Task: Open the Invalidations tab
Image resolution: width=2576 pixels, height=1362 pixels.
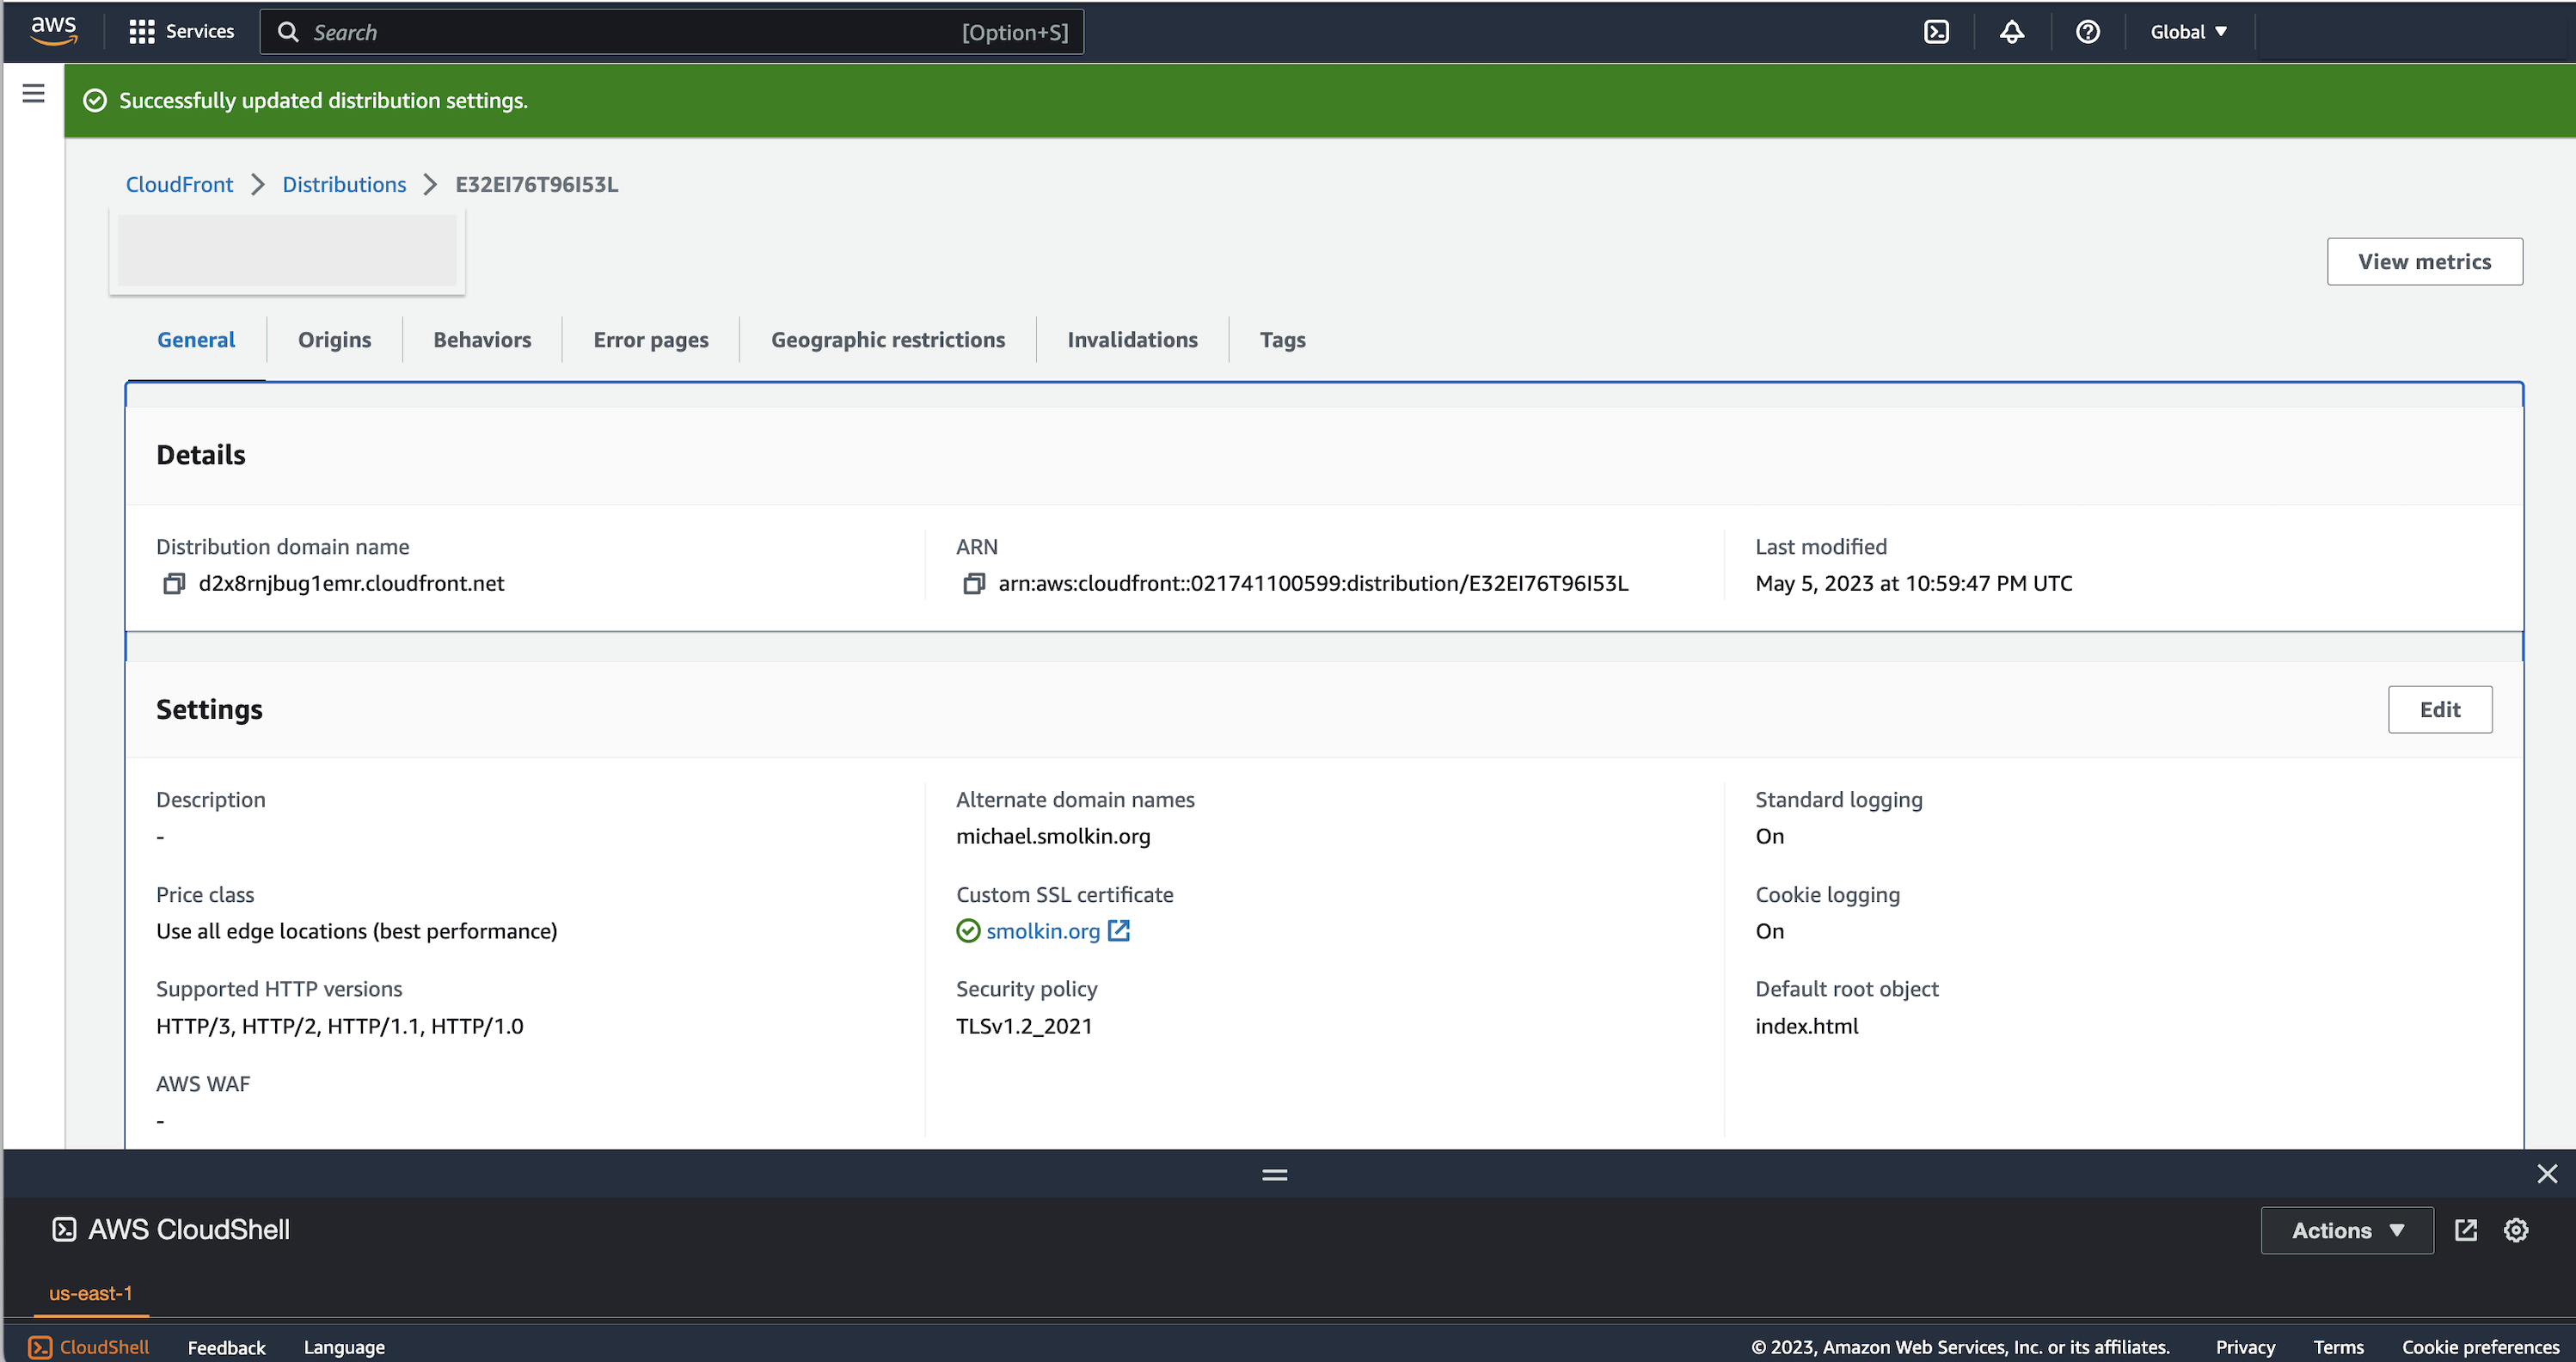Action: [x=1132, y=340]
